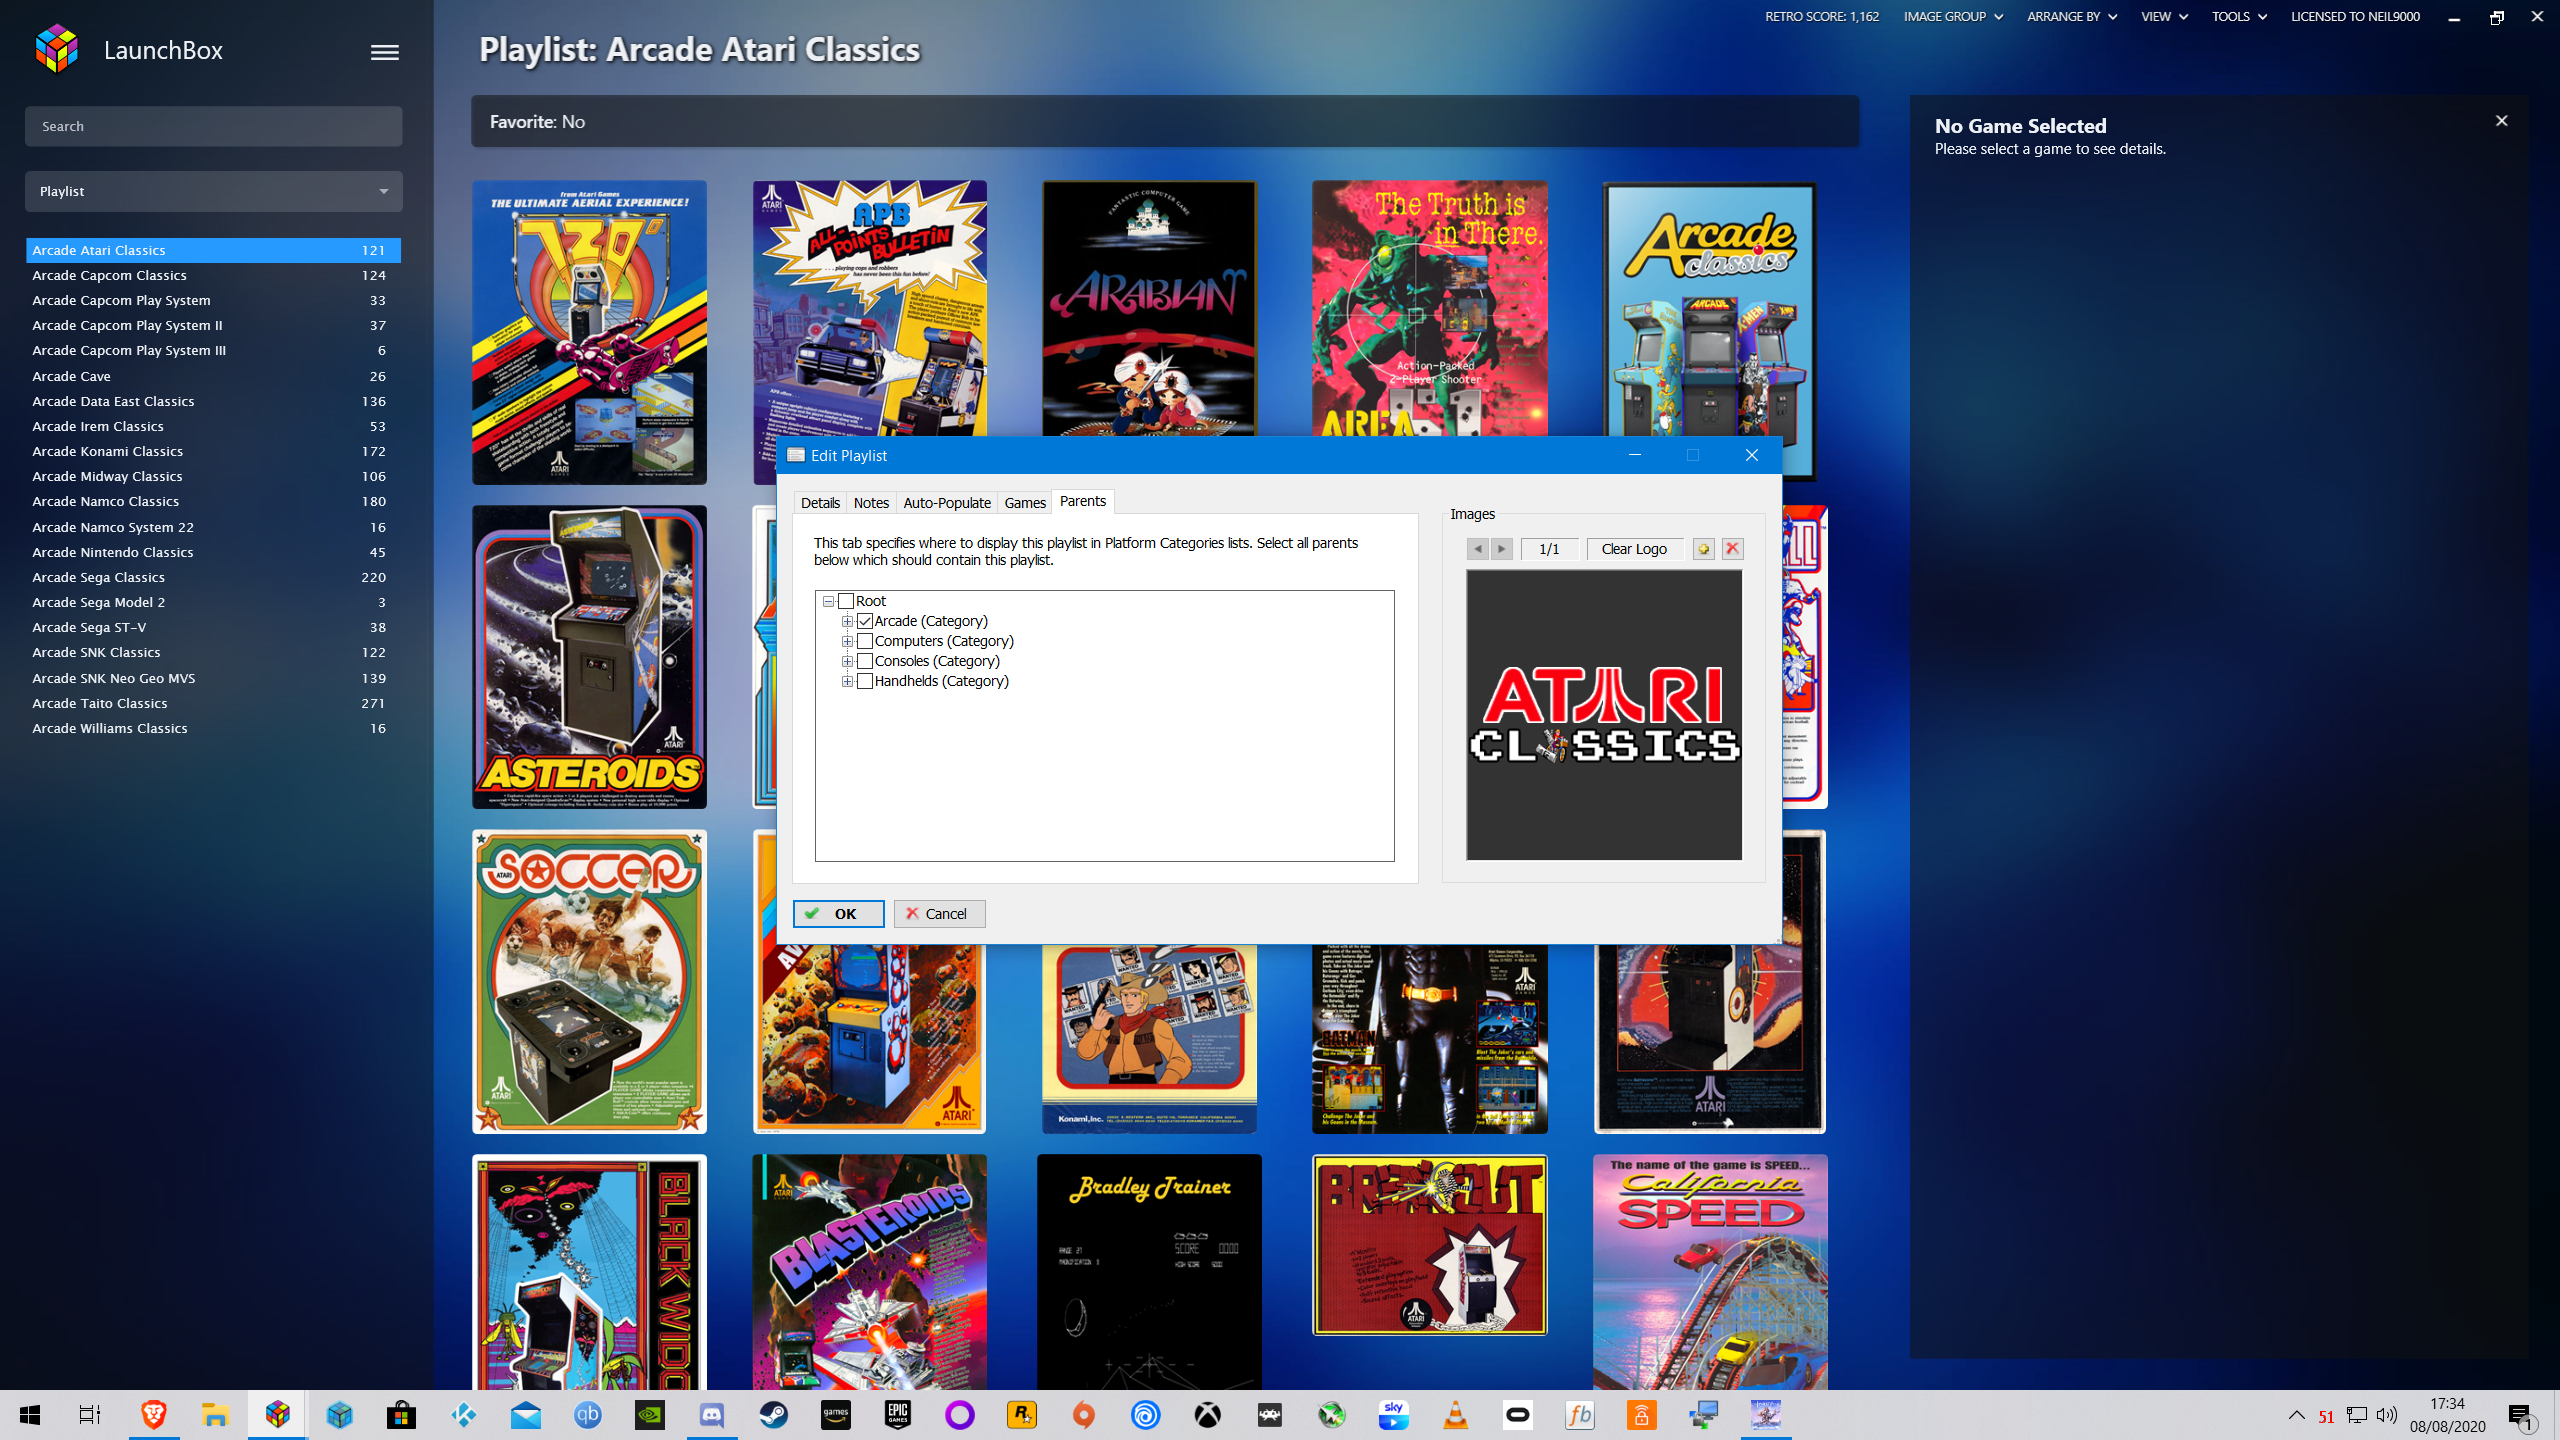Click the Atari Classics clear logo preview
This screenshot has width=2560, height=1440.
click(1604, 715)
